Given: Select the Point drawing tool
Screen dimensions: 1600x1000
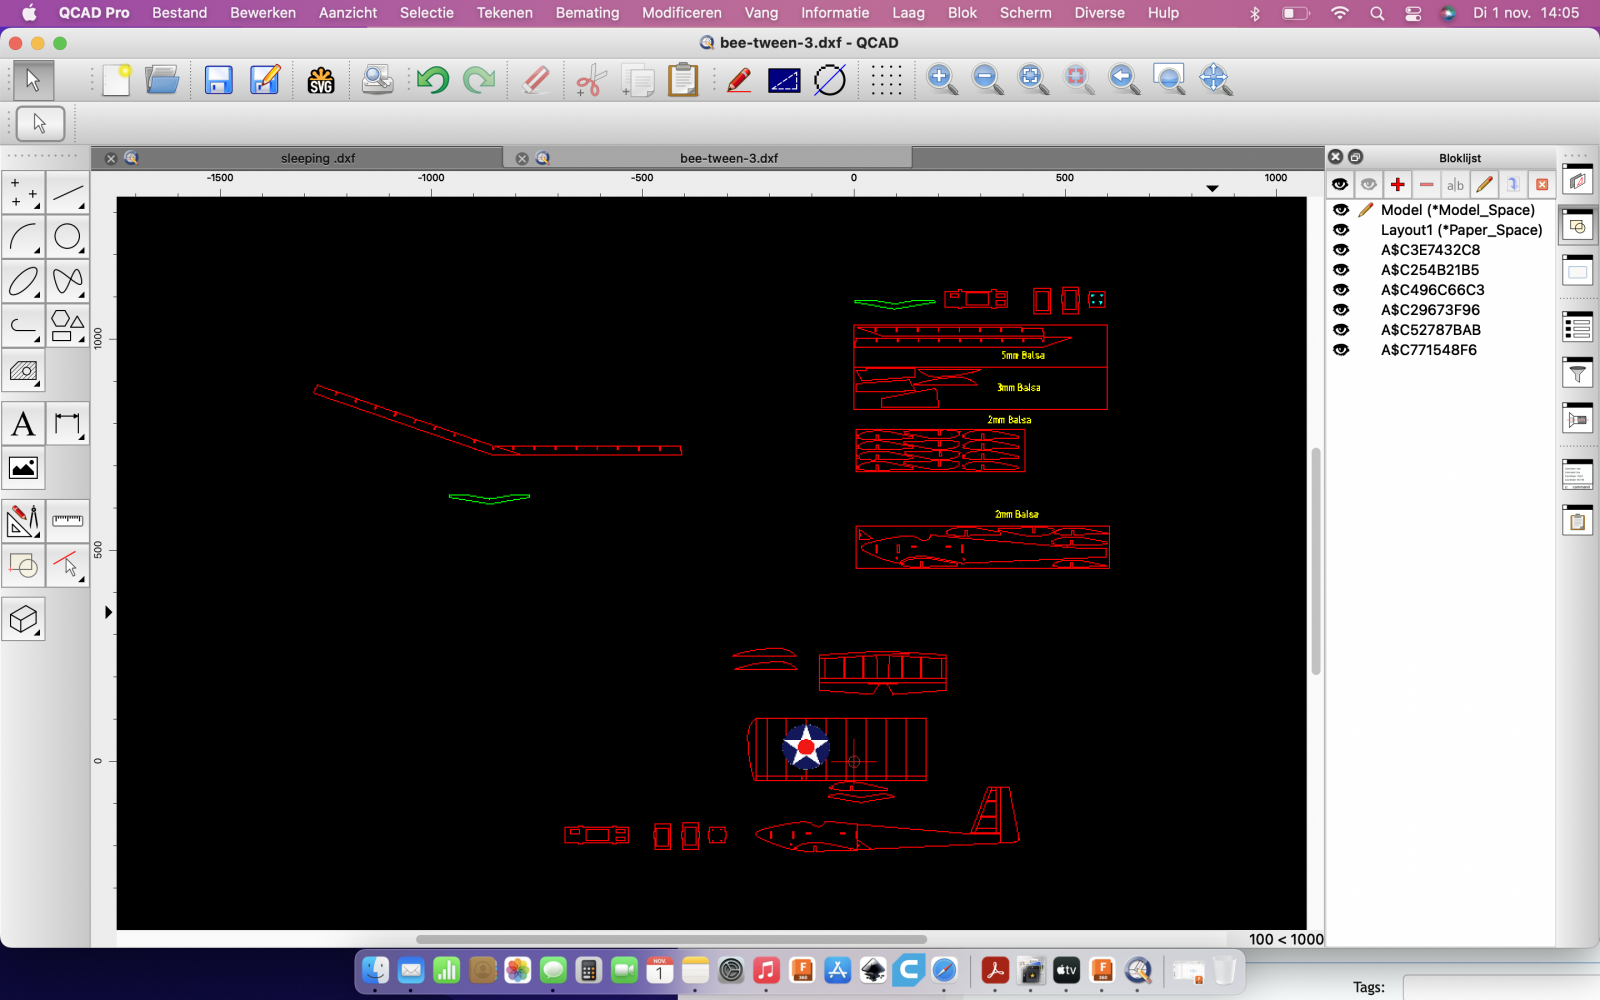Looking at the screenshot, I should [24, 193].
